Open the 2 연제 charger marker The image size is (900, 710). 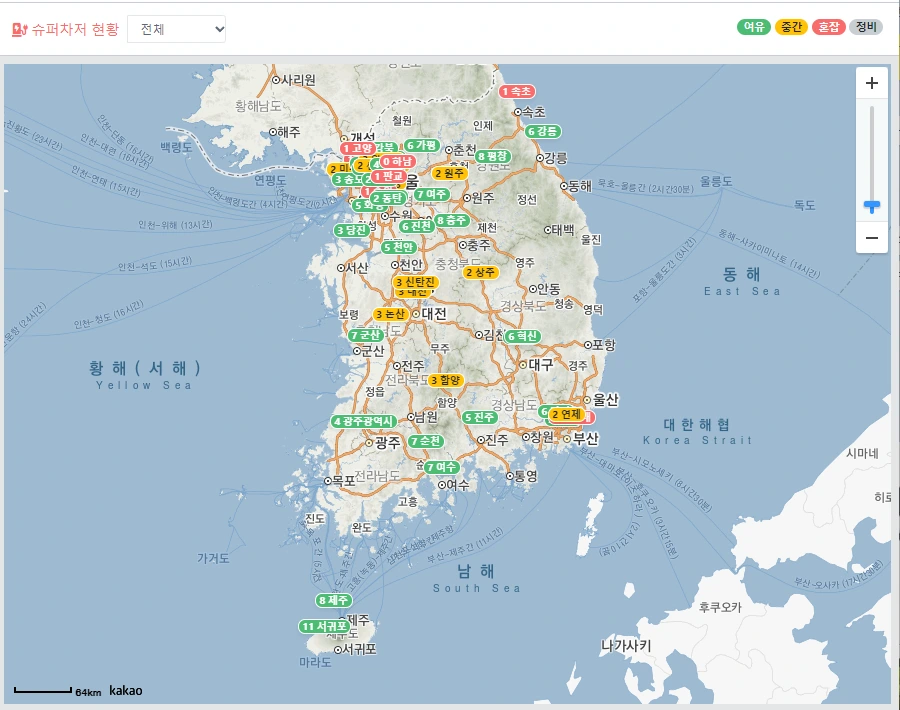567,414
